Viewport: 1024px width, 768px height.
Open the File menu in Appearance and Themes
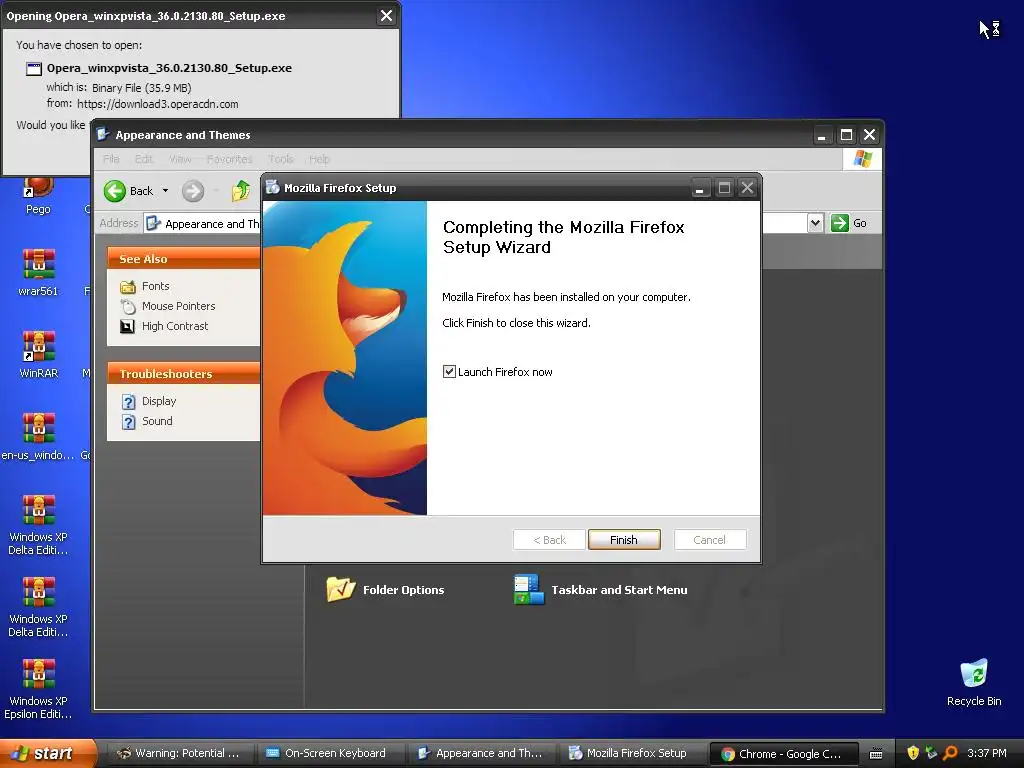click(x=111, y=159)
